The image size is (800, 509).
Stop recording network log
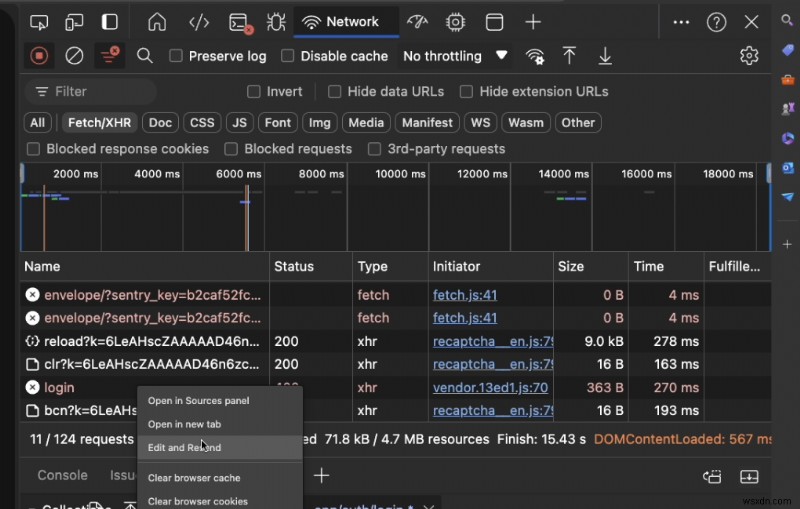coord(39,56)
